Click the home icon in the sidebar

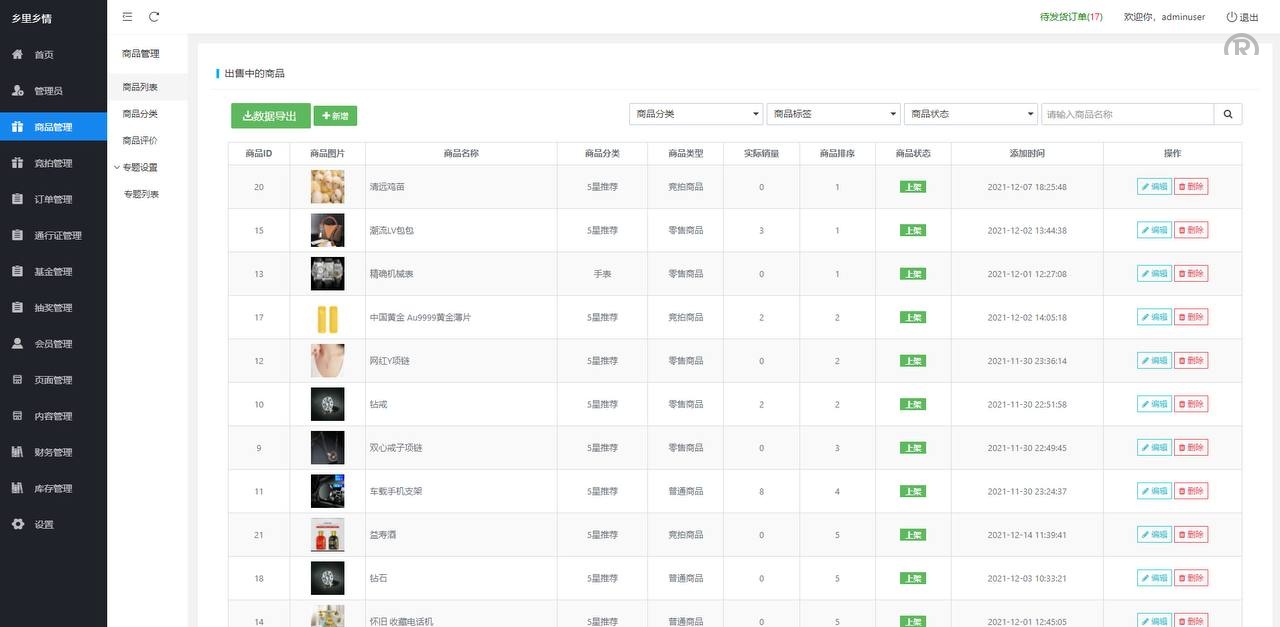(x=17, y=54)
